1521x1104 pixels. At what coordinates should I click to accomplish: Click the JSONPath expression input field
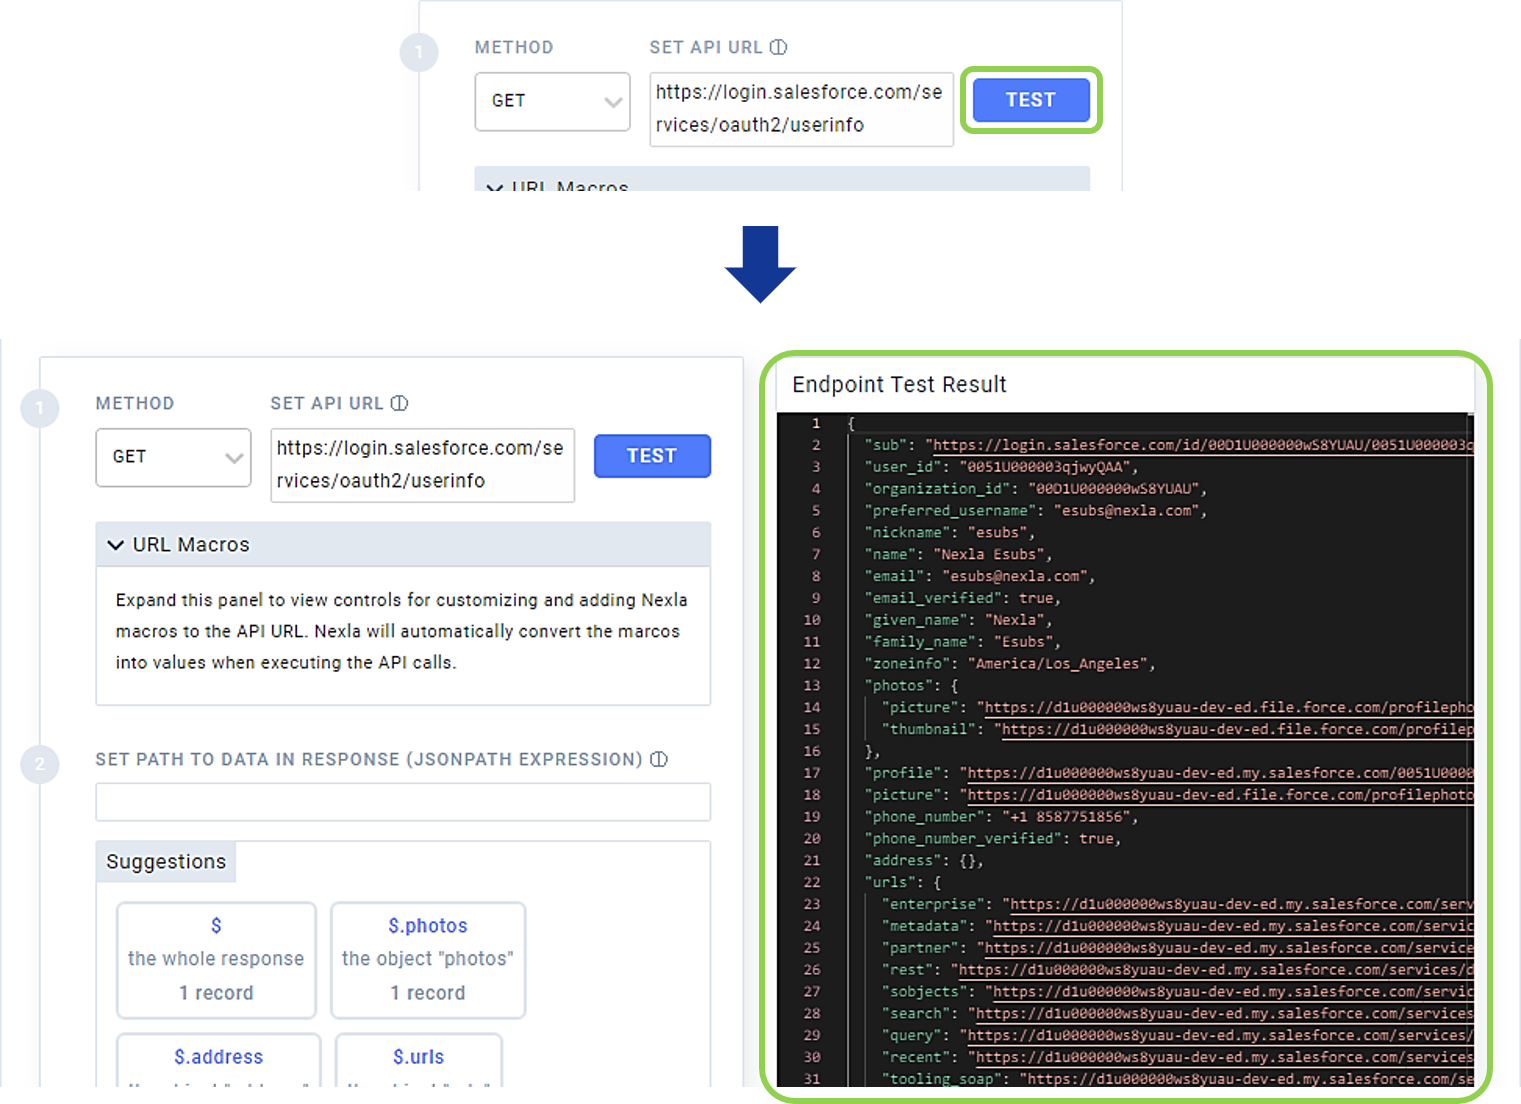pyautogui.click(x=403, y=802)
